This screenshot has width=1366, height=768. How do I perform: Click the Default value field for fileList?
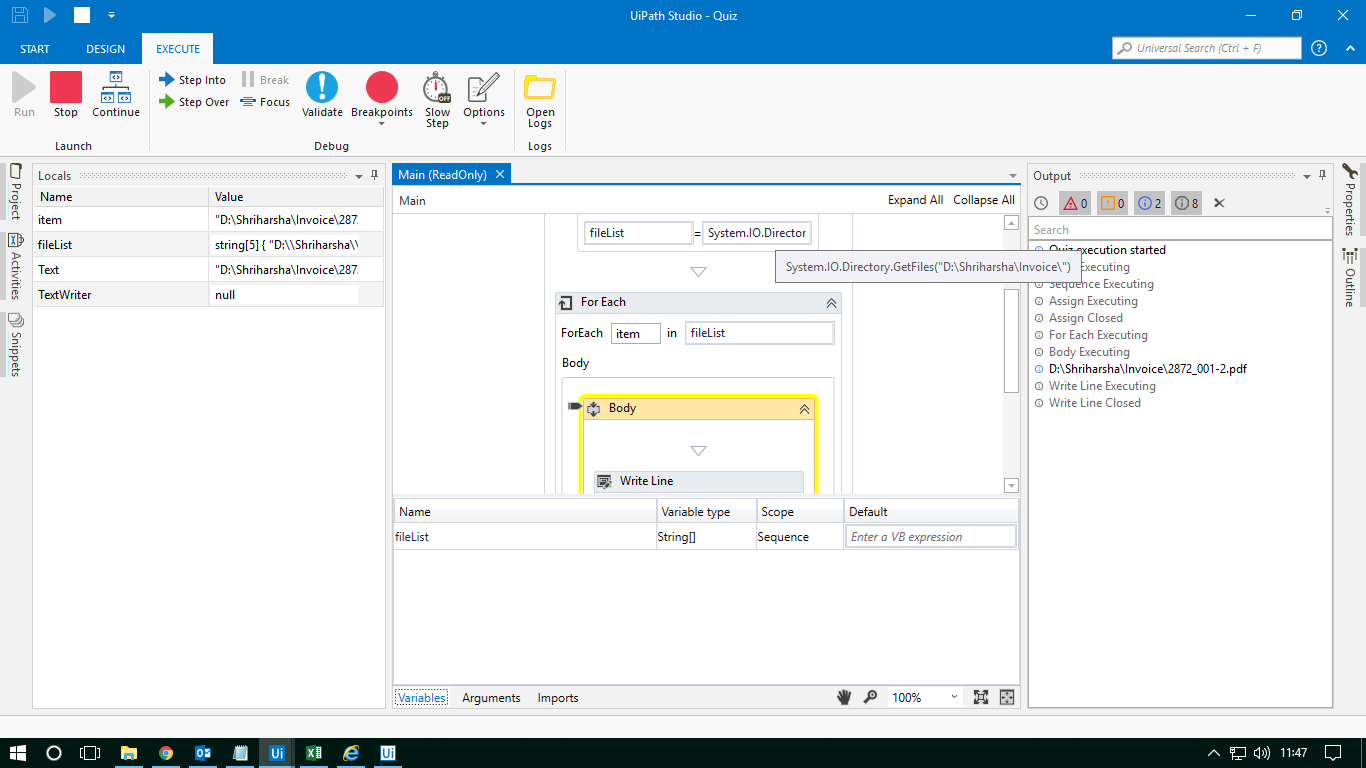(931, 537)
